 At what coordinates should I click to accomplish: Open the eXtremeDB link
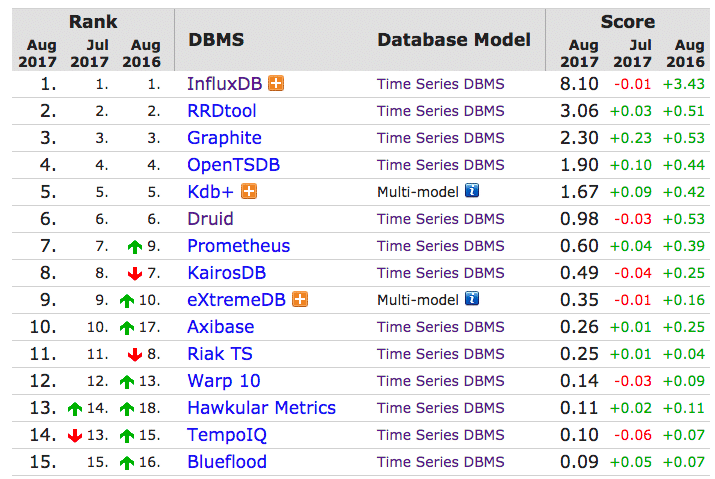pyautogui.click(x=236, y=300)
